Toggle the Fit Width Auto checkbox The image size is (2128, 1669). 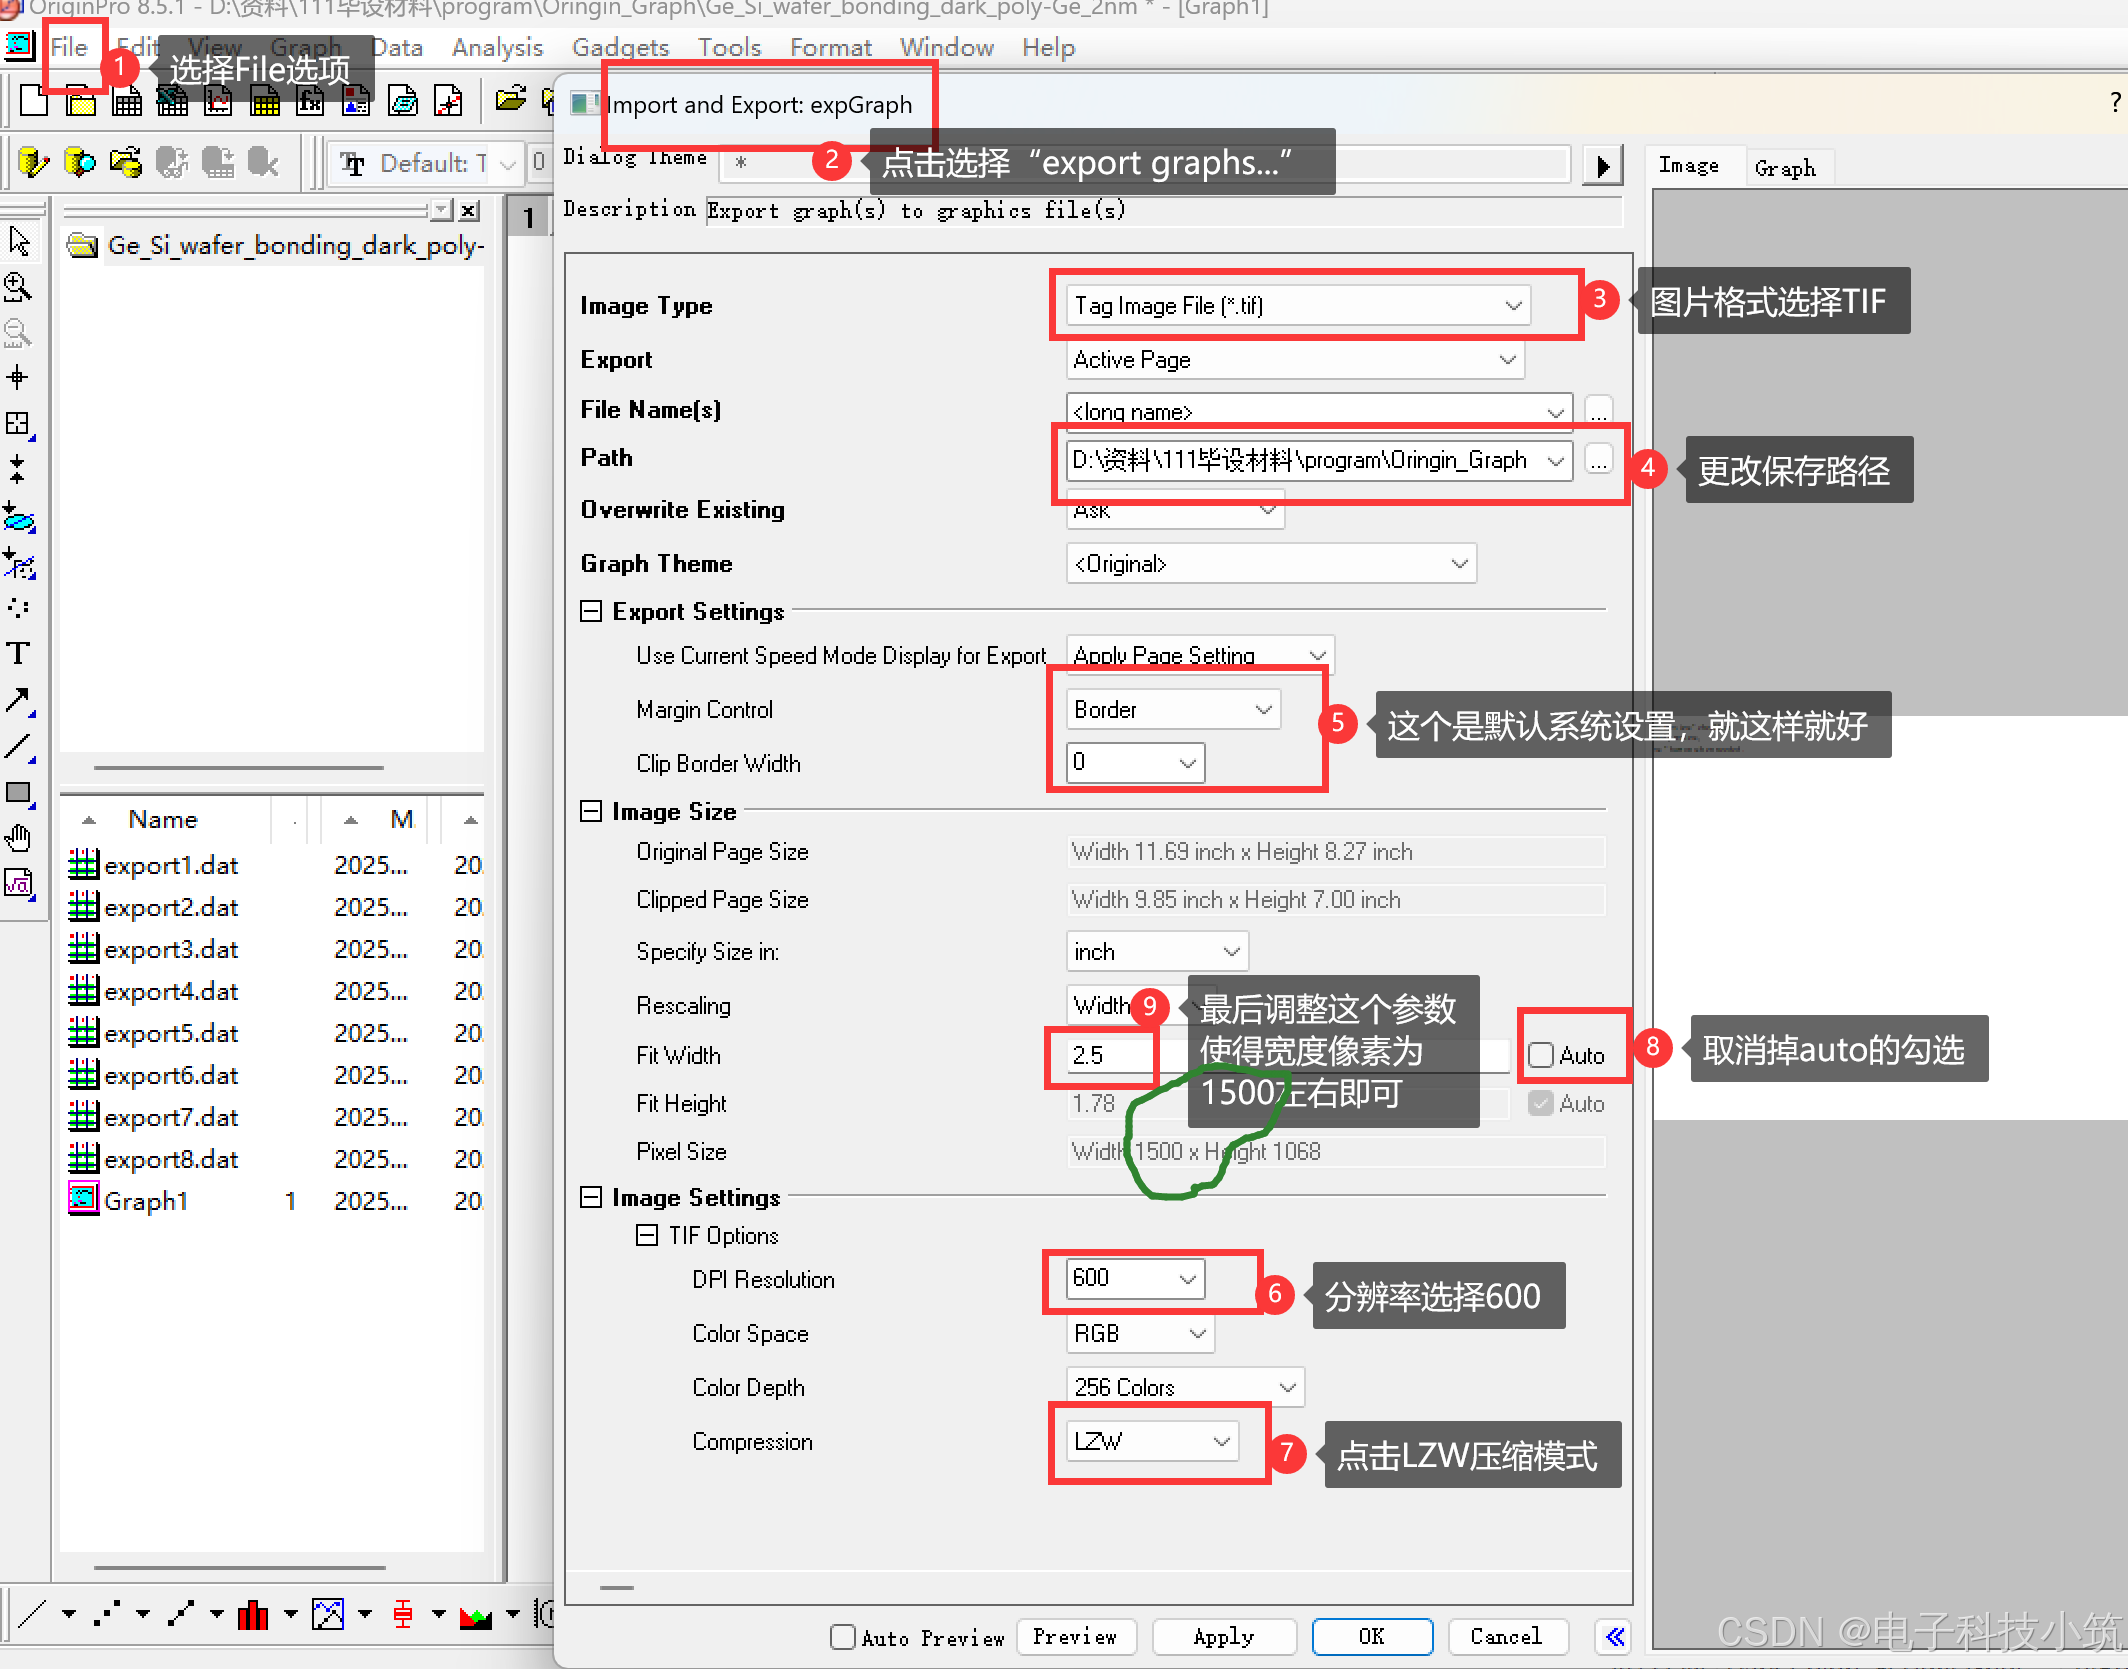(x=1541, y=1055)
